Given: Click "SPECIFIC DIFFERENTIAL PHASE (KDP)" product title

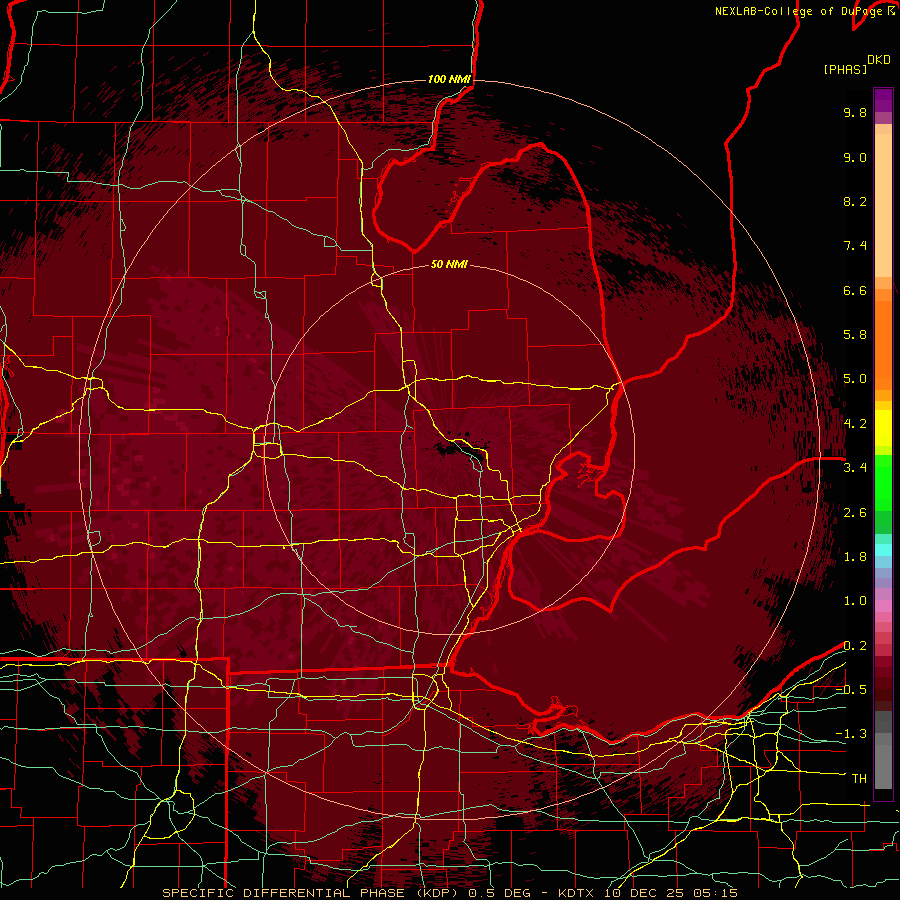Looking at the screenshot, I should (x=311, y=893).
